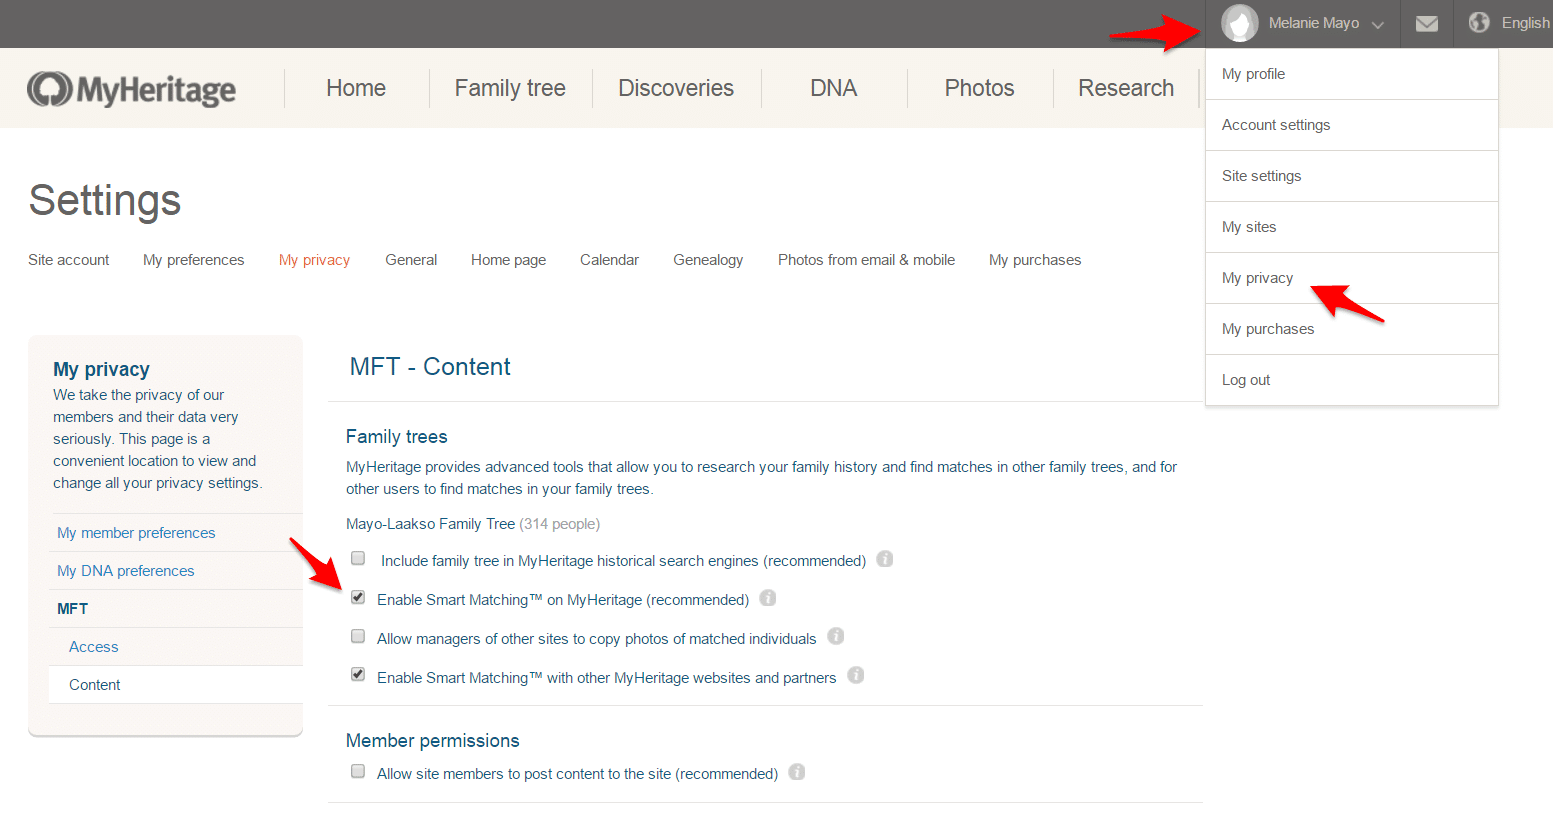Viewport: 1553px width, 817px height.
Task: Select My profile in account menu
Action: click(x=1352, y=74)
